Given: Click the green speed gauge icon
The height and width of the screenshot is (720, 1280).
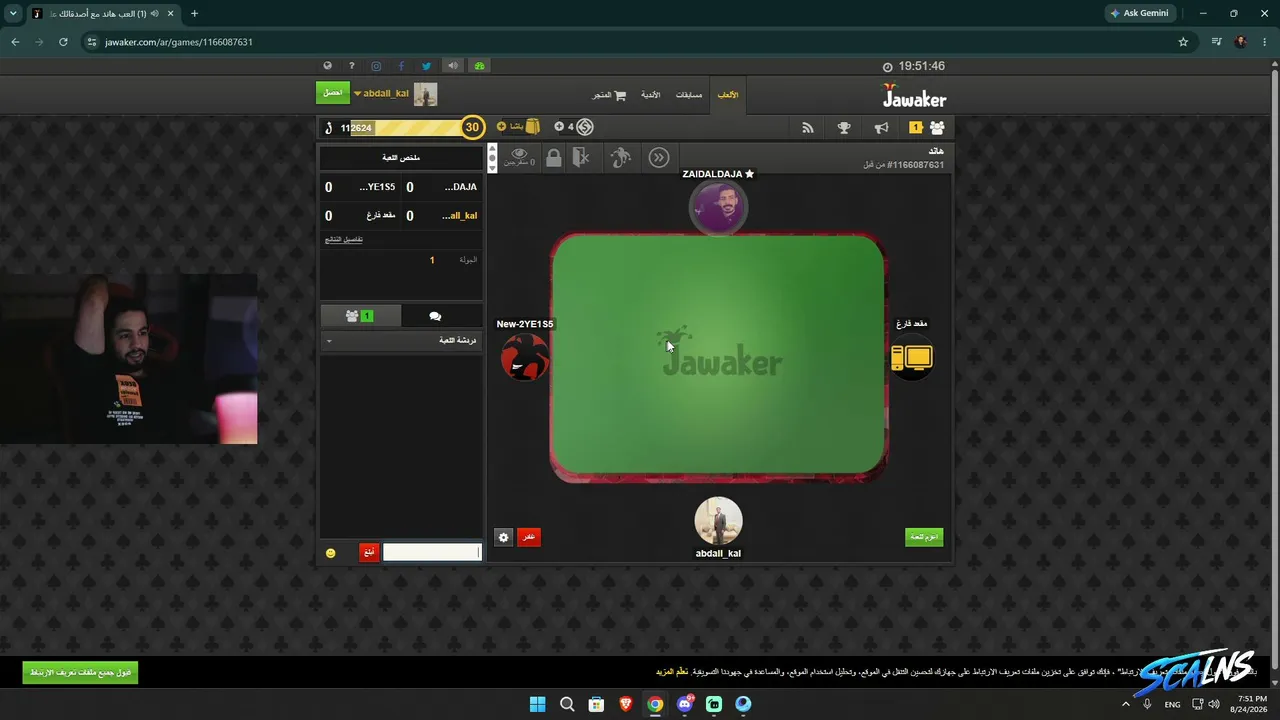Looking at the screenshot, I should (480, 66).
